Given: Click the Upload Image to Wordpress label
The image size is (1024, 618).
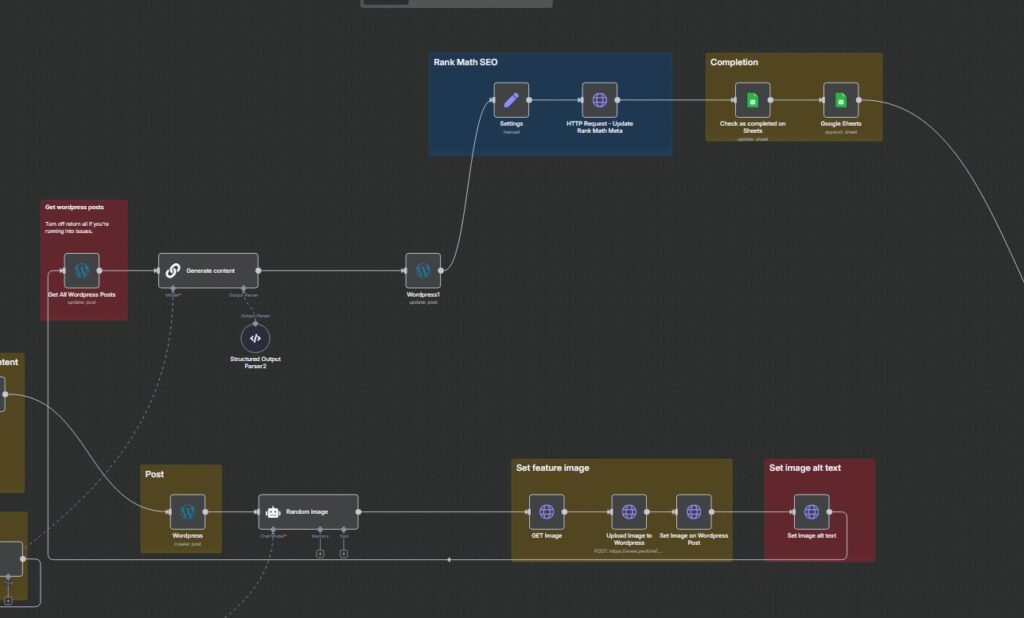Looking at the screenshot, I should 629,539.
